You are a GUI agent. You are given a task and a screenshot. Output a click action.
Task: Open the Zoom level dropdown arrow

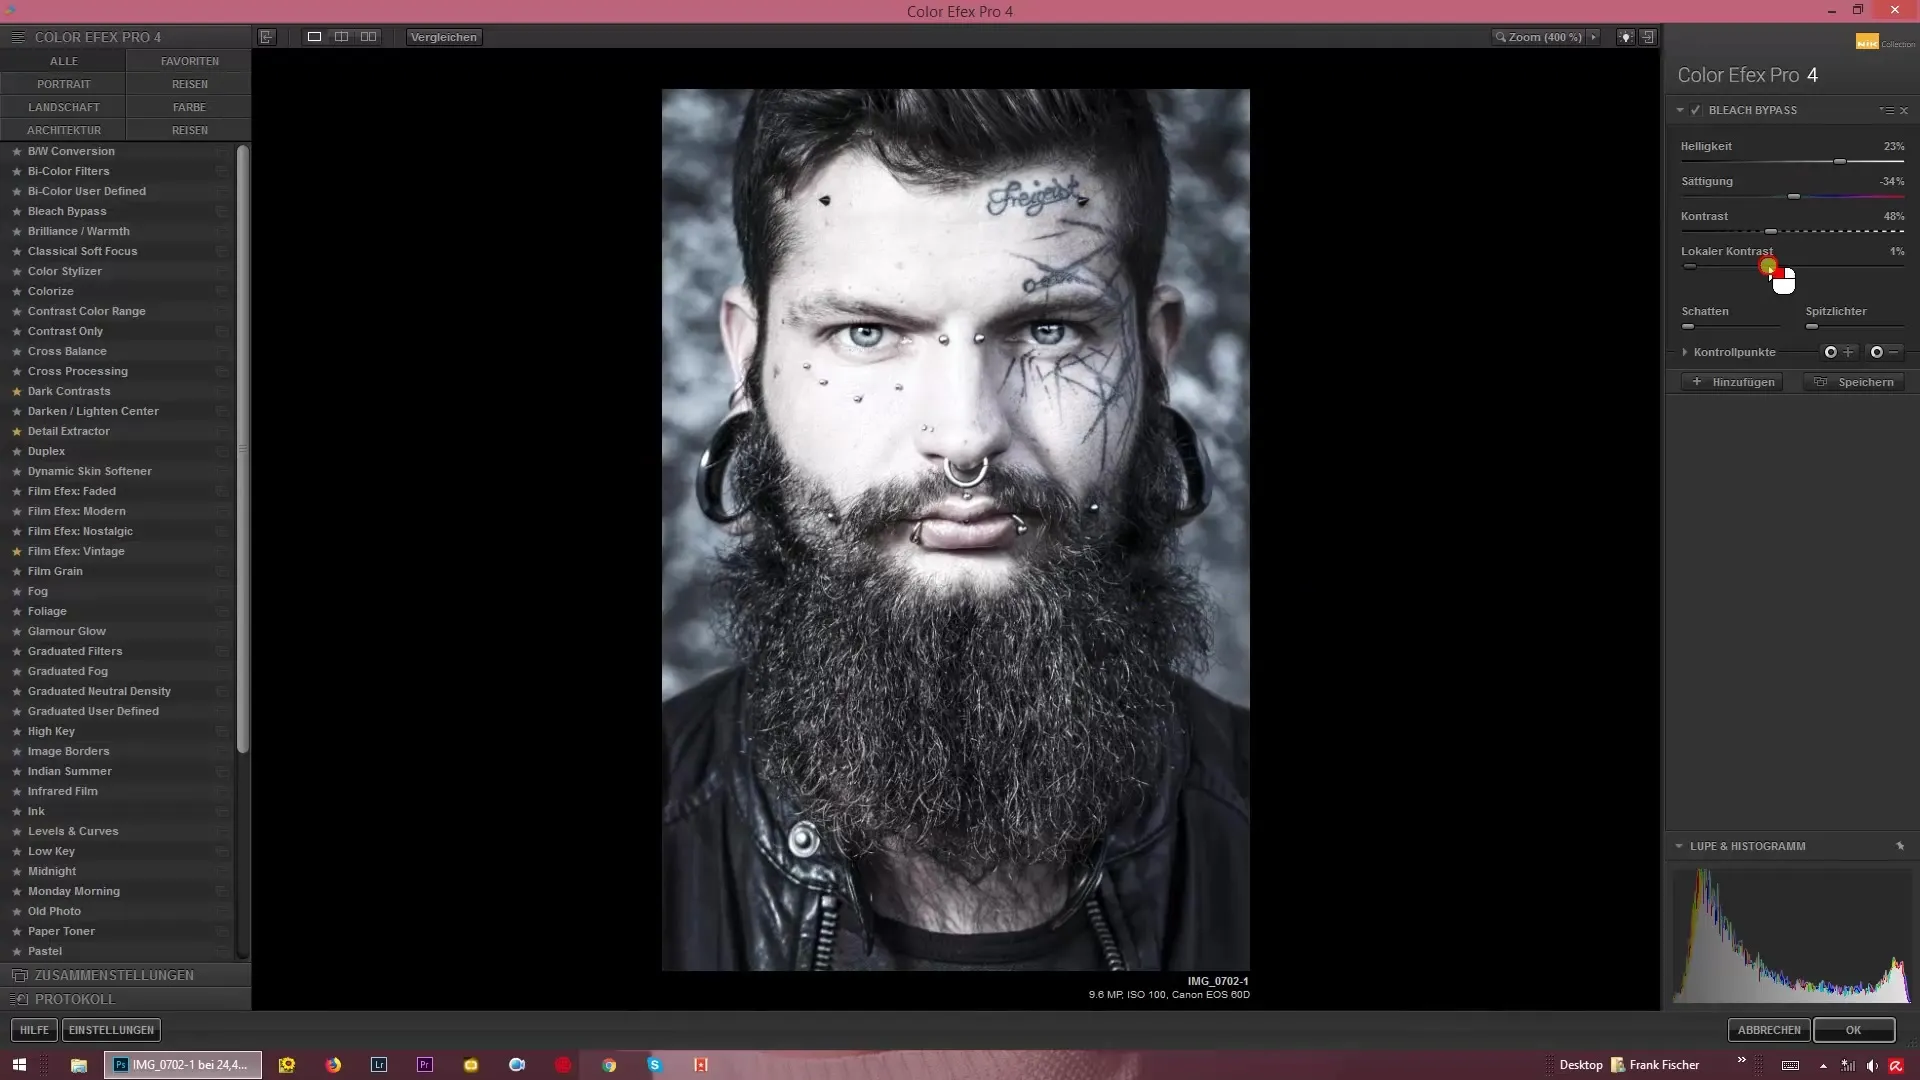tap(1594, 37)
